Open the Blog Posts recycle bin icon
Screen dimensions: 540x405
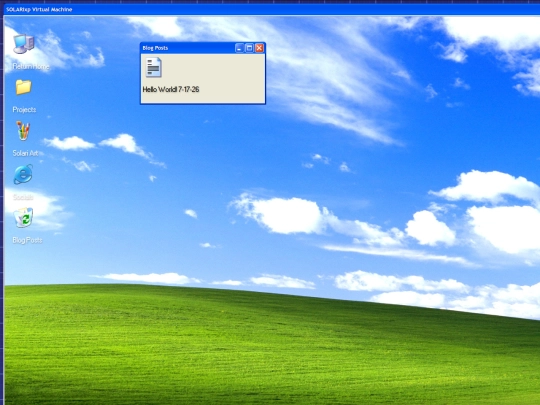23,218
